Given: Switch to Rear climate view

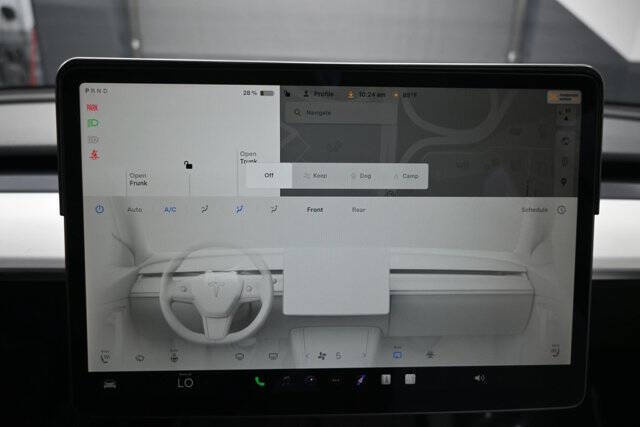Looking at the screenshot, I should (x=359, y=210).
